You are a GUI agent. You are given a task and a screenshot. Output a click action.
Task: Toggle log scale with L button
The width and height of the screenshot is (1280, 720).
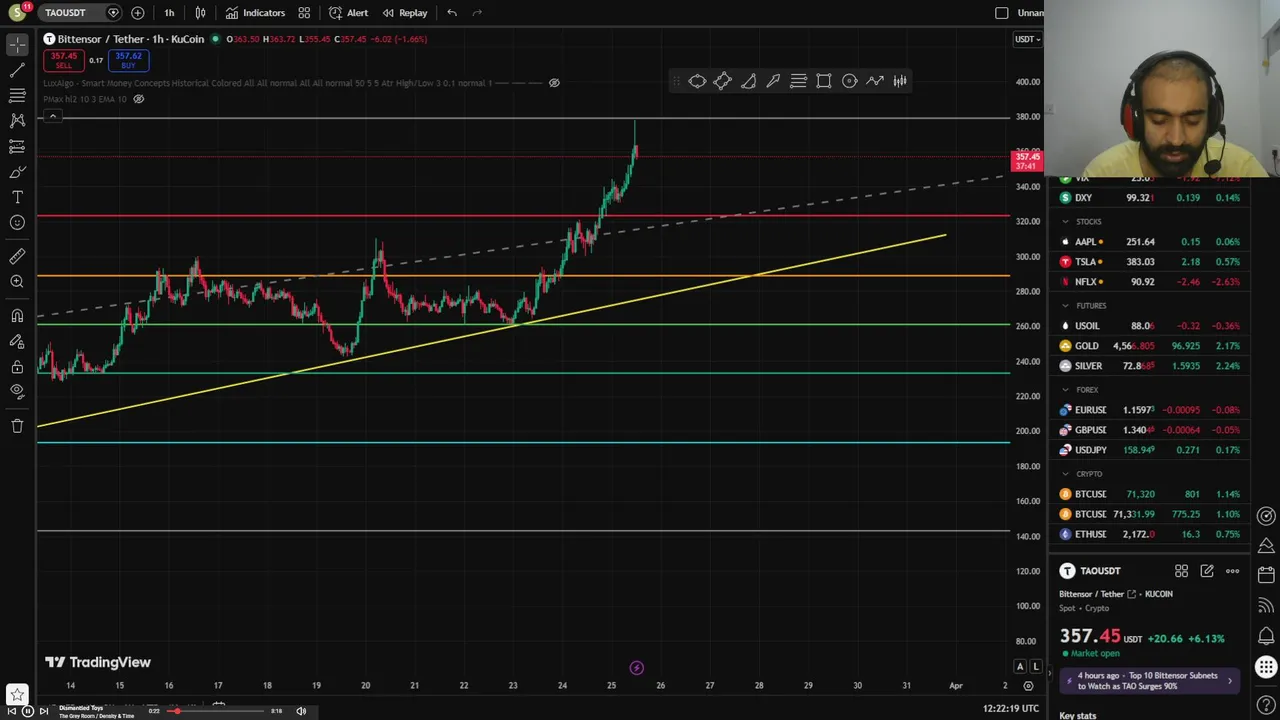tap(1035, 666)
